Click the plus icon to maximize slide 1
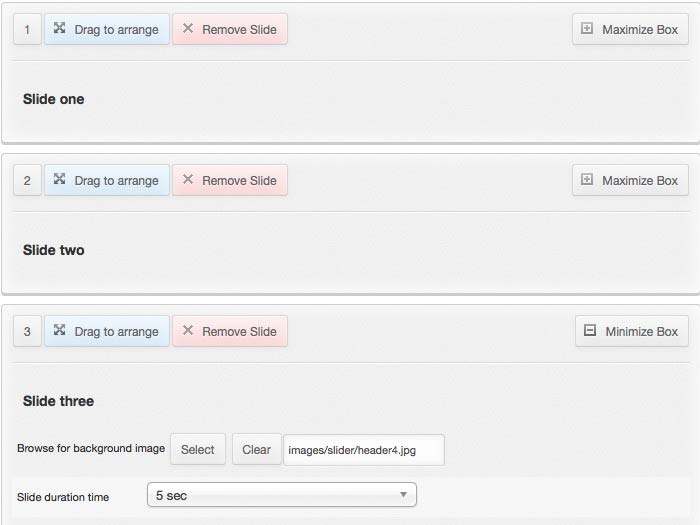Screen dimensions: 700x525 pyautogui.click(x=587, y=29)
